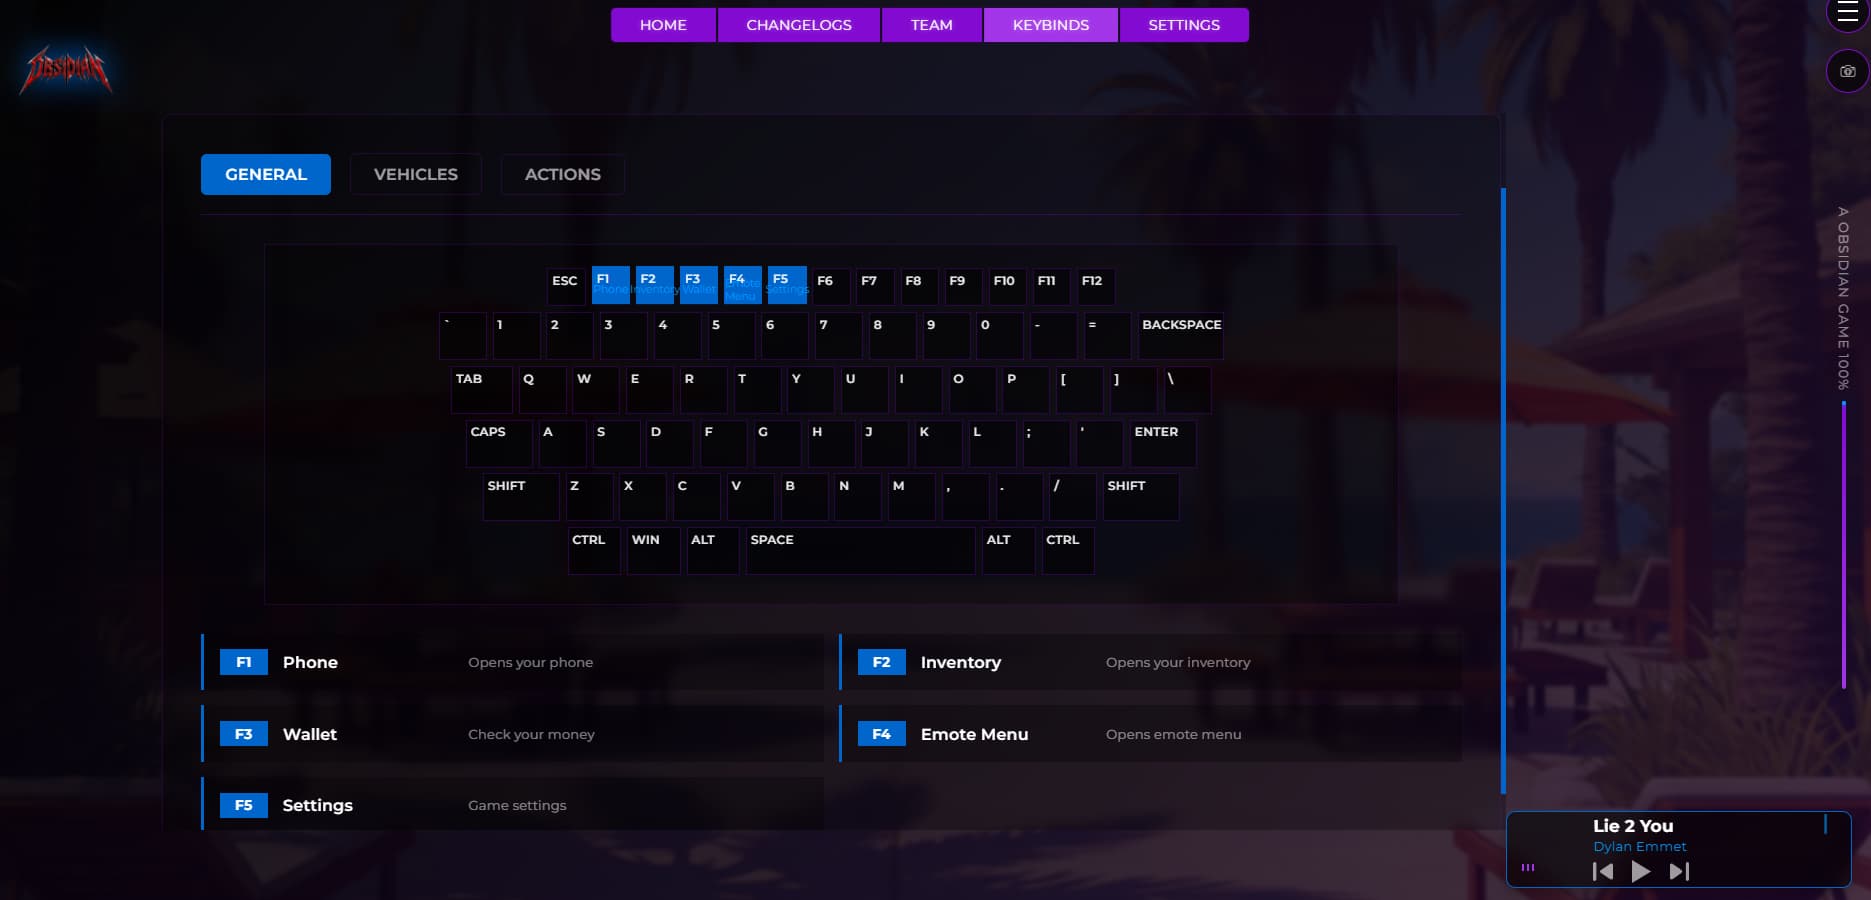Select the F3 Wallet keybind row
1871x900 pixels.
pyautogui.click(x=512, y=734)
